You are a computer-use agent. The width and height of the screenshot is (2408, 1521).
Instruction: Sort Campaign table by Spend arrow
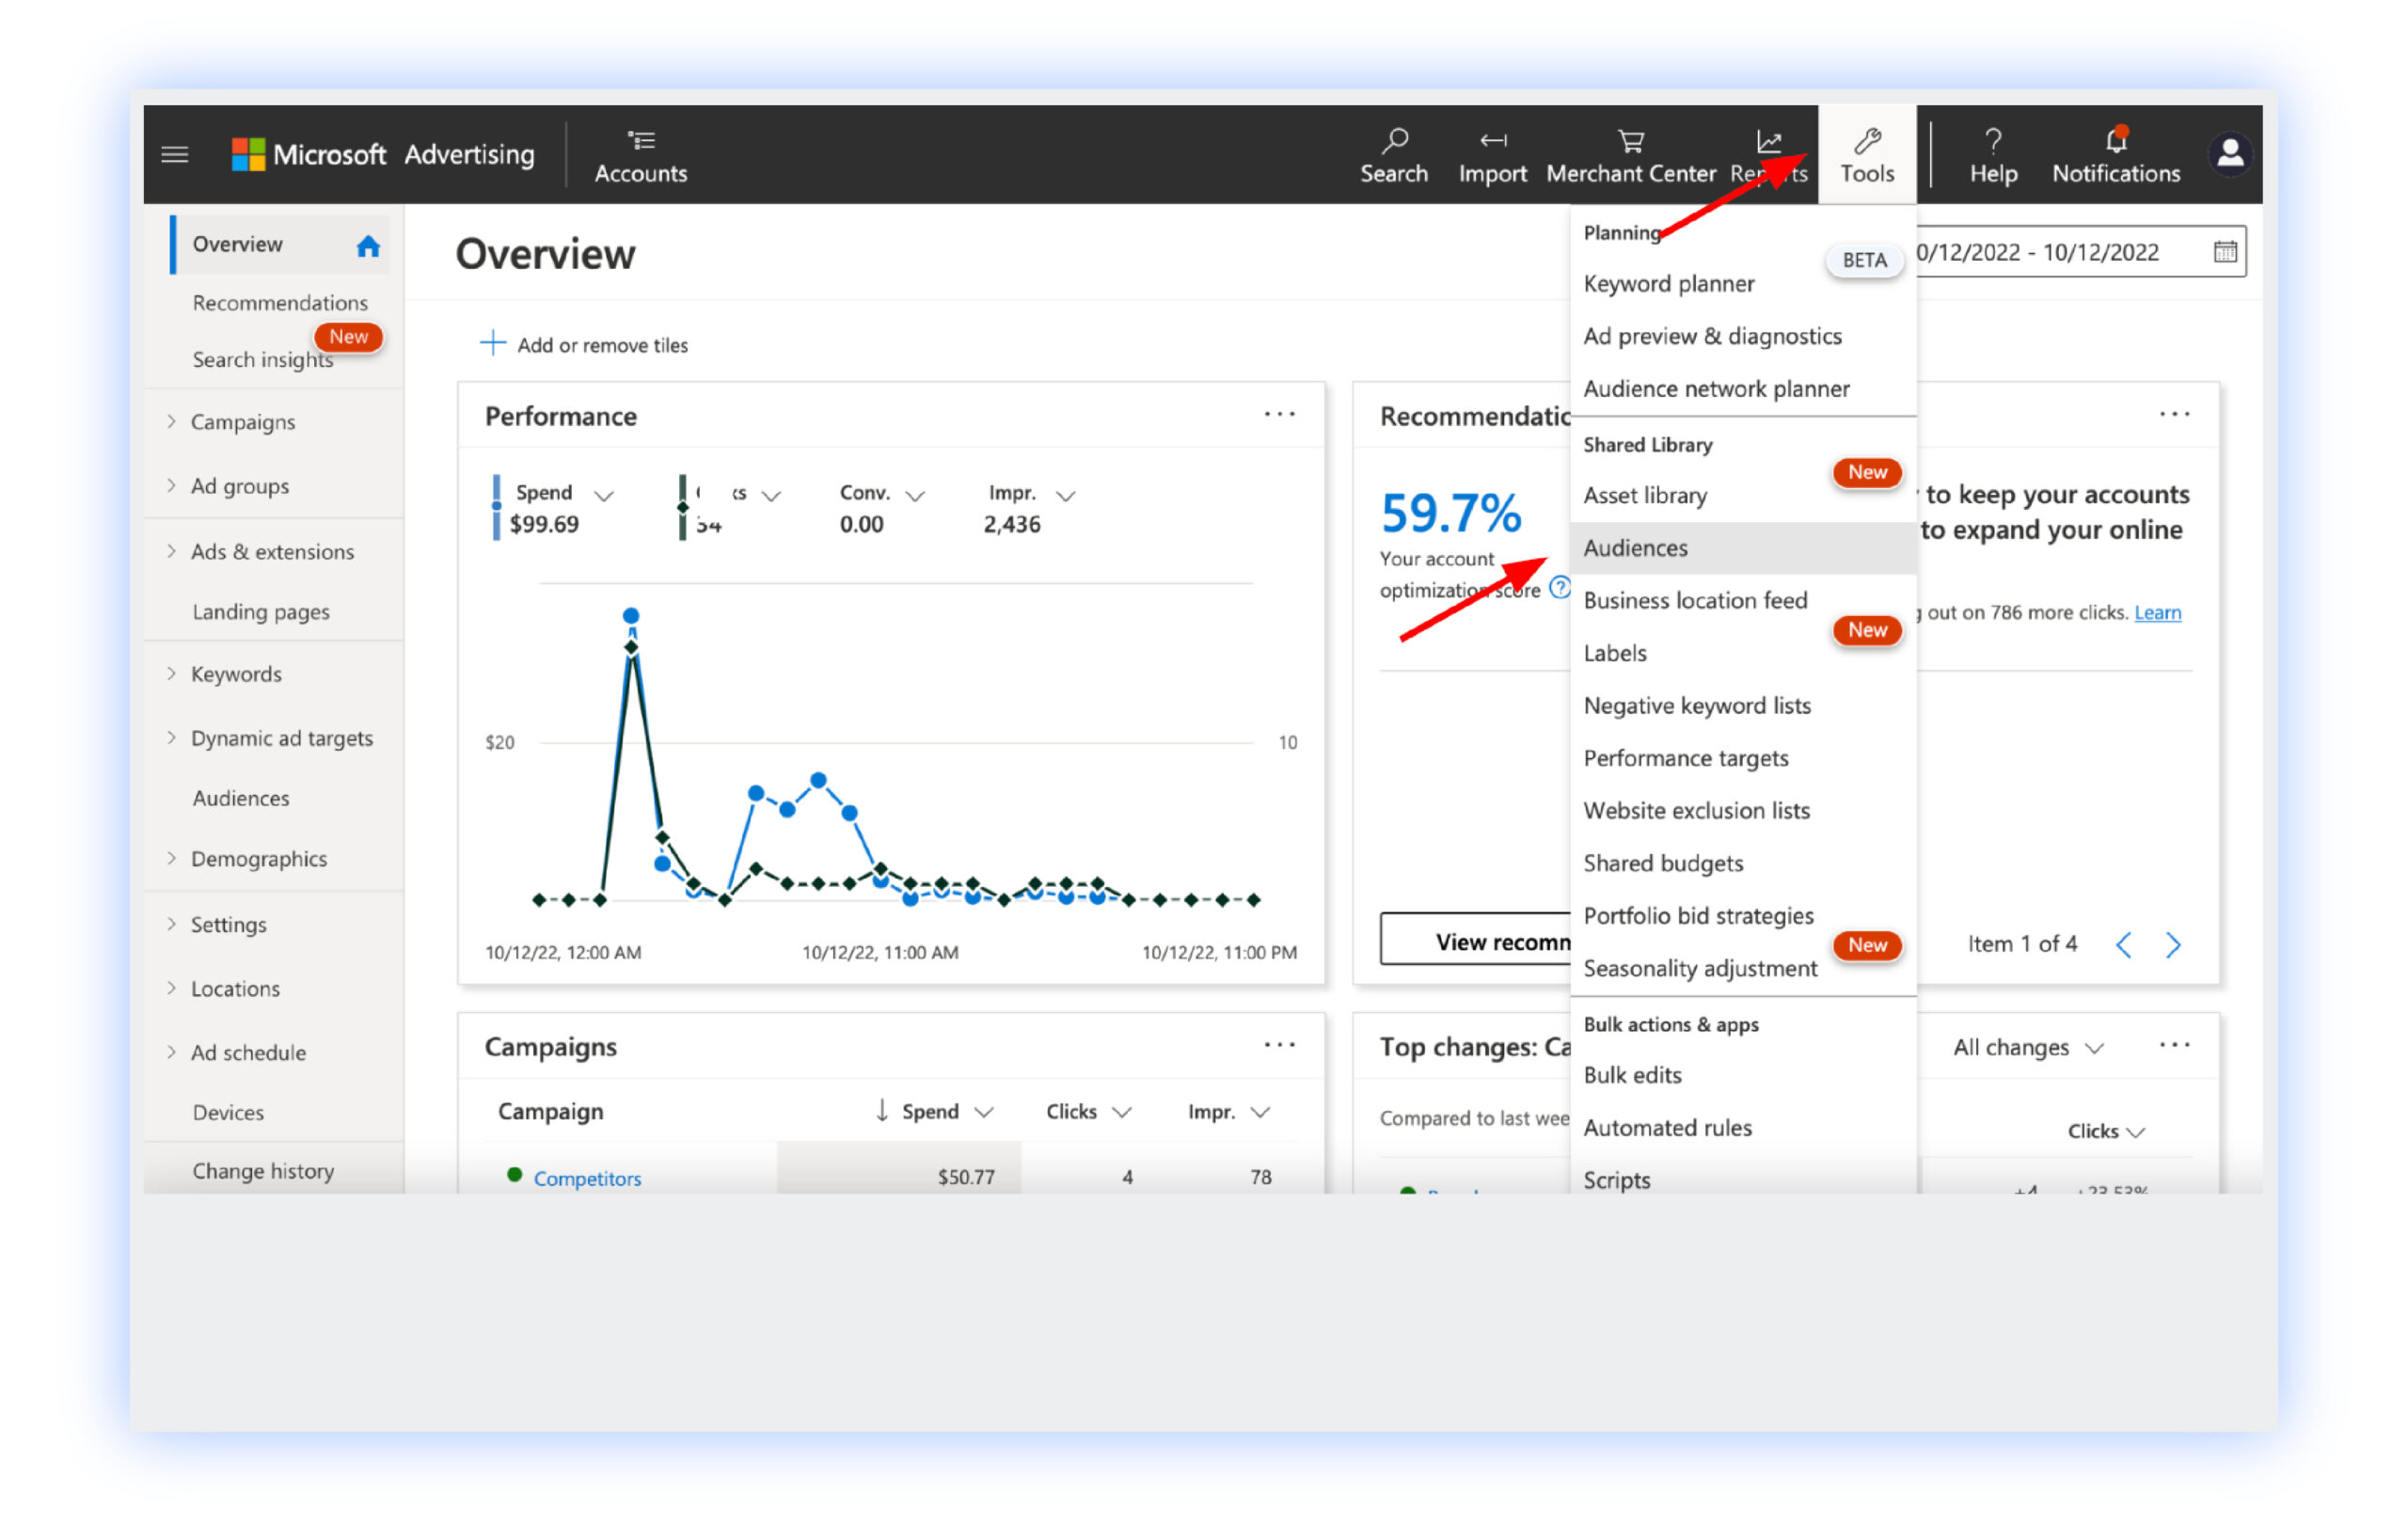[882, 1111]
